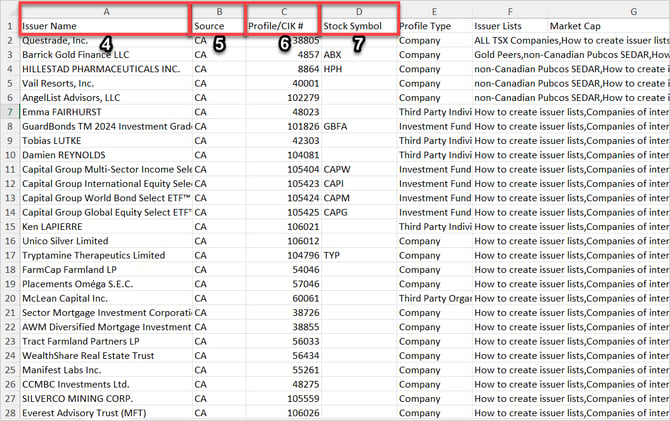The image size is (670, 421).
Task: Click the GBFA stock symbol cell
Action: [359, 126]
